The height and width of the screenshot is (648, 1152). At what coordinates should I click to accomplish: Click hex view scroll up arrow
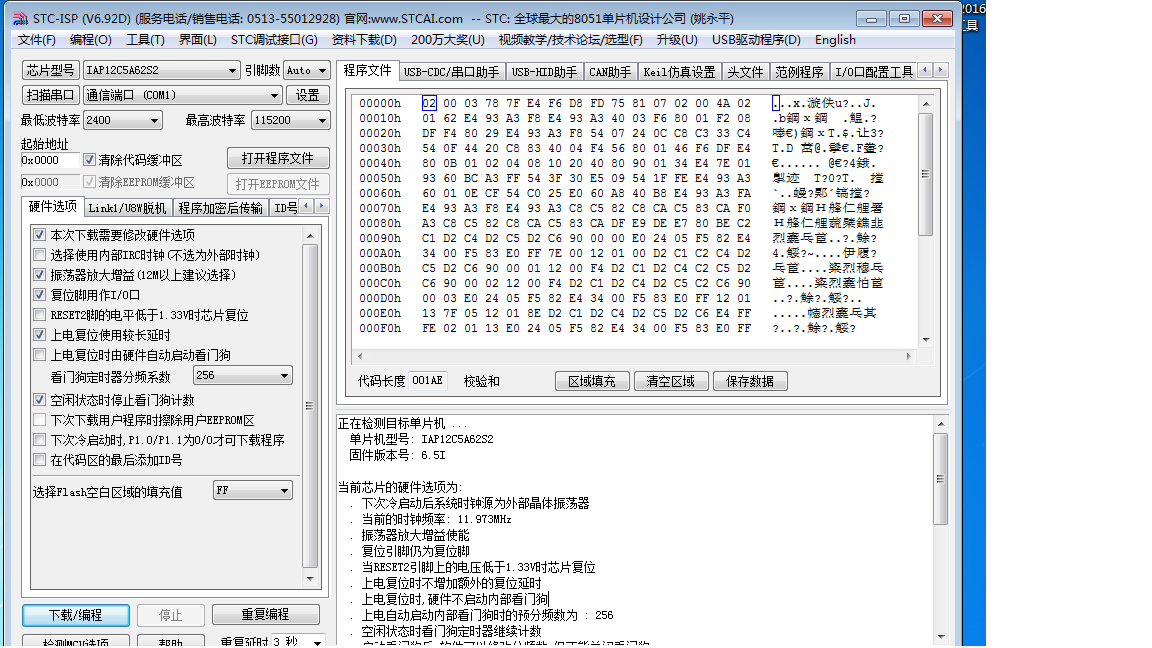[x=926, y=104]
